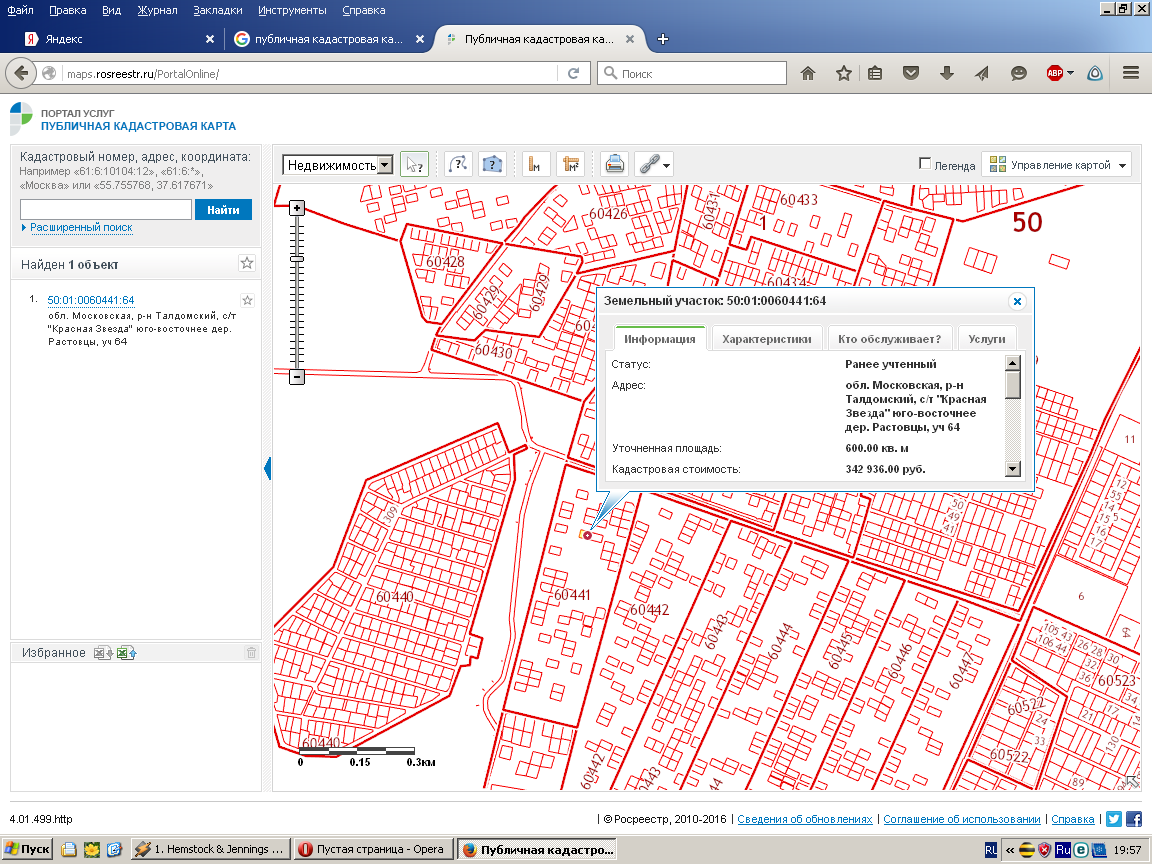
Task: Switch to the Услуги tab
Action: click(987, 339)
